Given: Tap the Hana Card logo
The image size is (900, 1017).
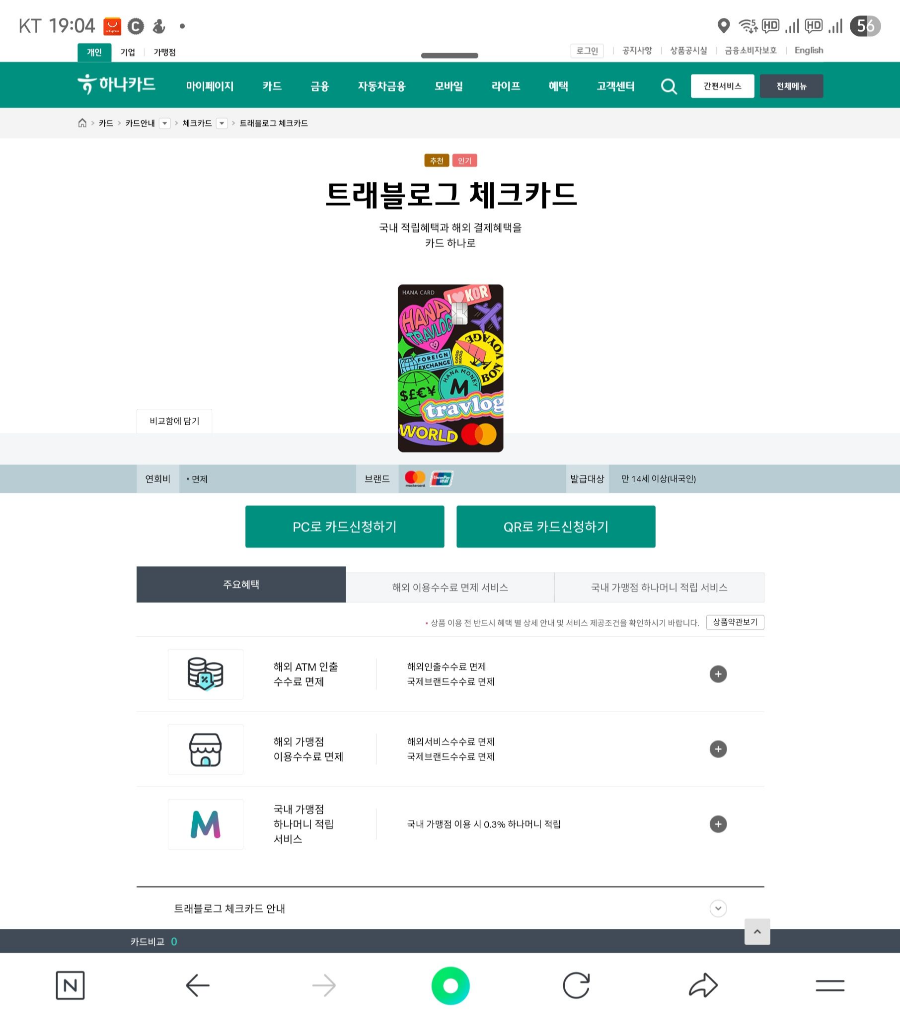Looking at the screenshot, I should [117, 84].
